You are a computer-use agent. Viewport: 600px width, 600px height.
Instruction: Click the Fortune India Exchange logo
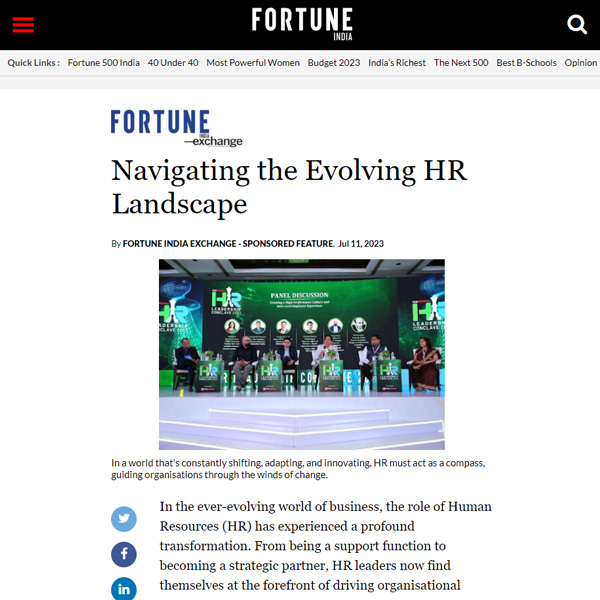point(176,128)
